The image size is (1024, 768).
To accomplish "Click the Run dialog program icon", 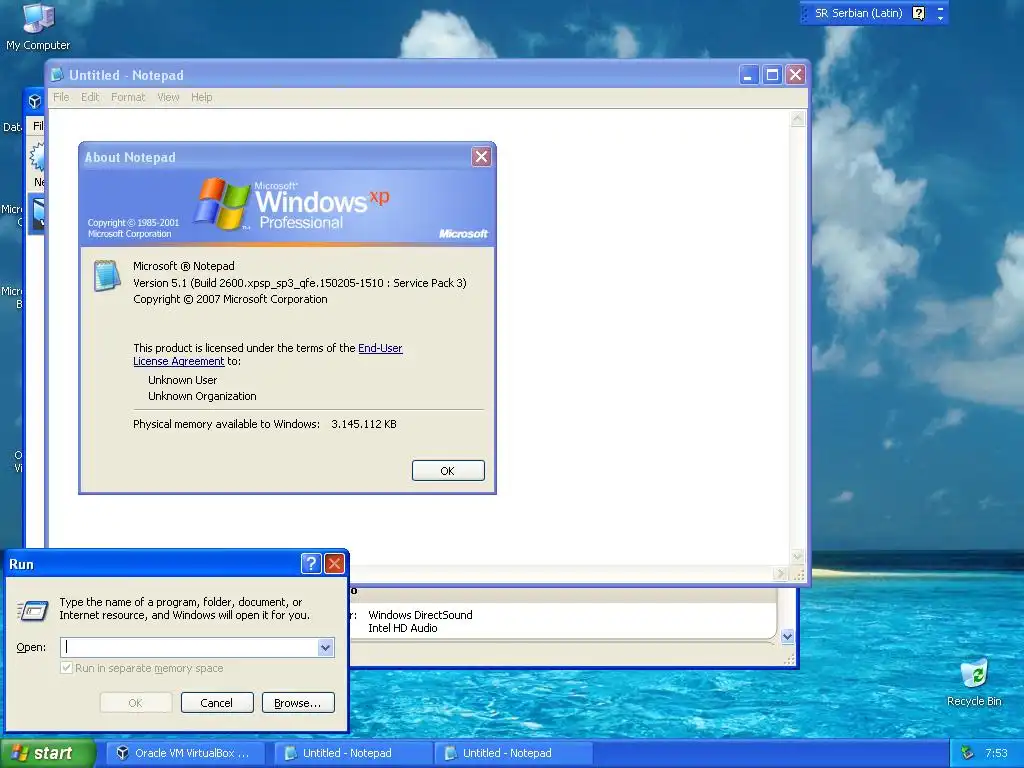I will tap(33, 610).
